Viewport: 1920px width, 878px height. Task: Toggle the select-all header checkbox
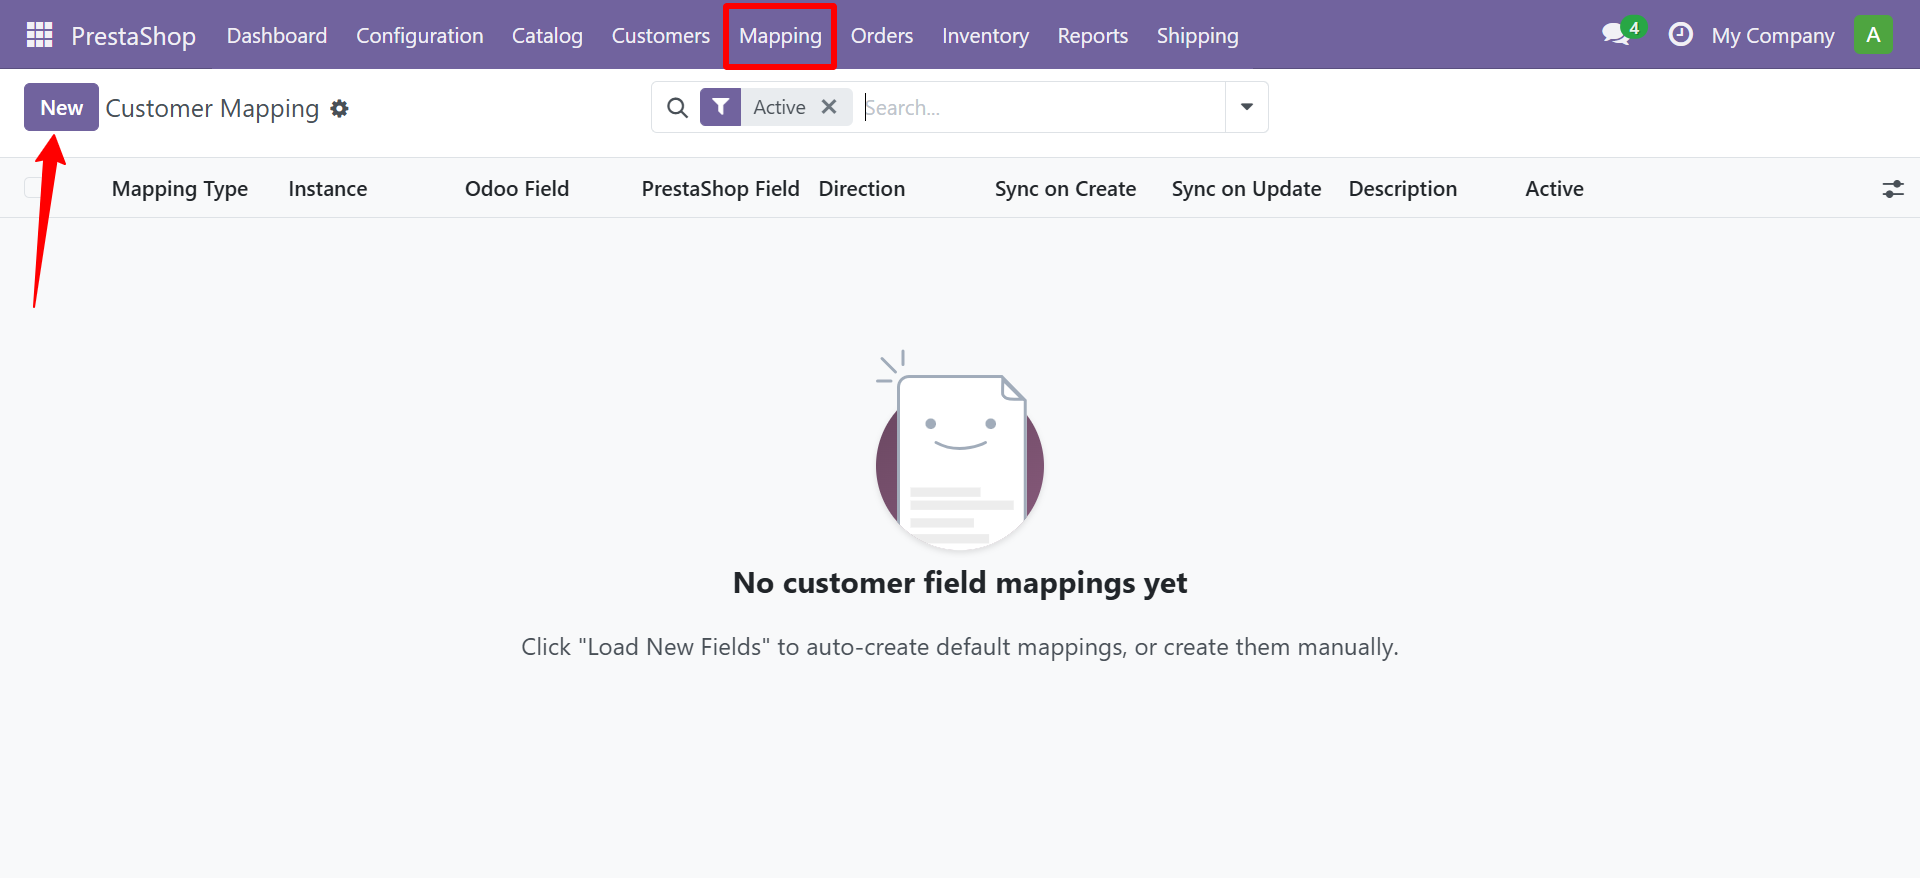coord(34,188)
